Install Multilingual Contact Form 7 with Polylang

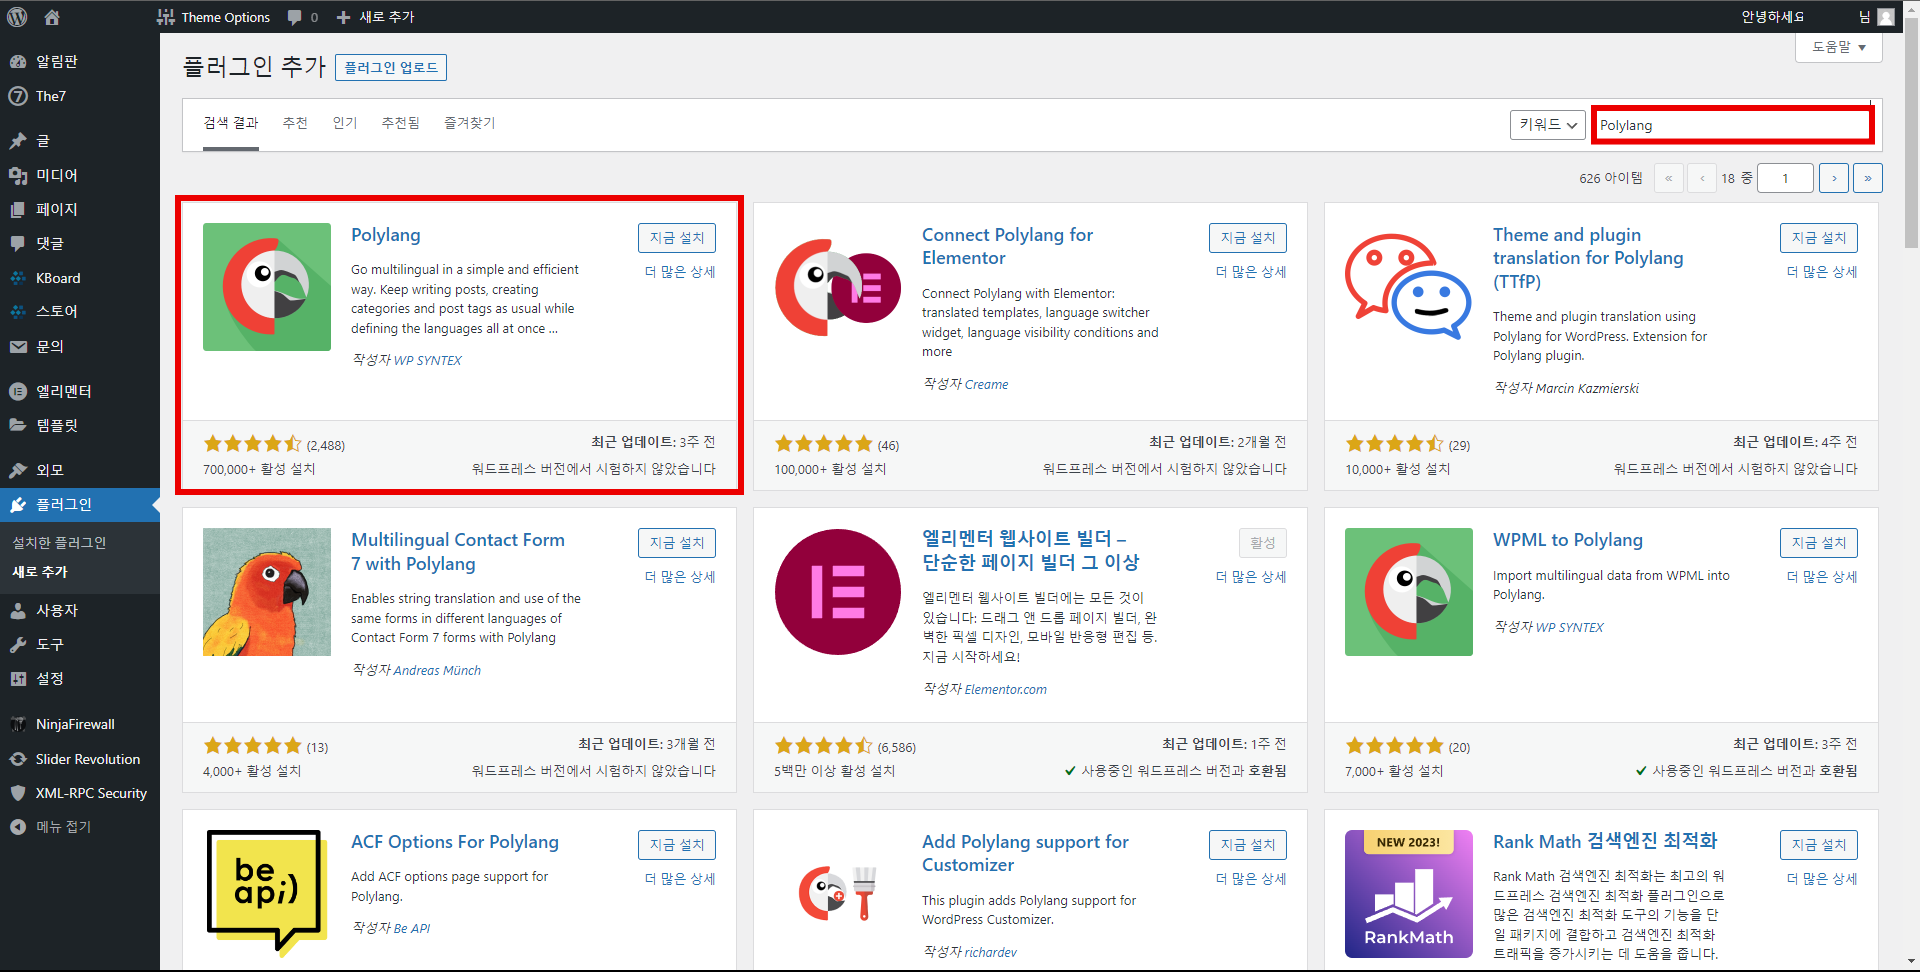[677, 543]
